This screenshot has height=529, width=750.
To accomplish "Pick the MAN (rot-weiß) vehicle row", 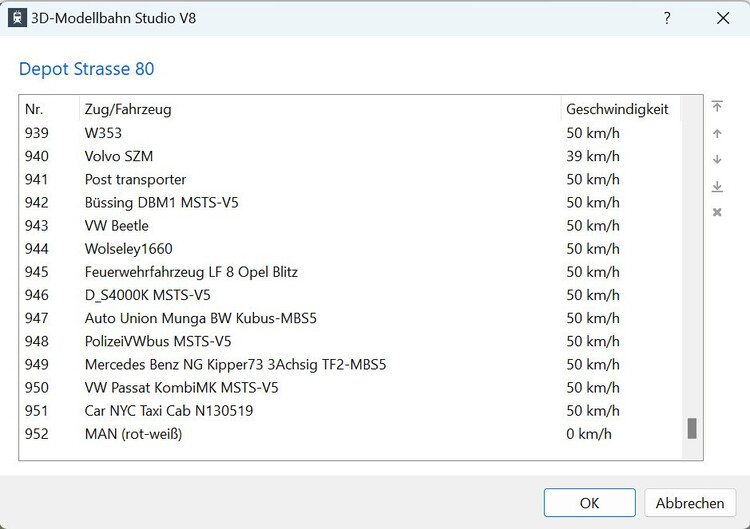I will [x=133, y=434].
